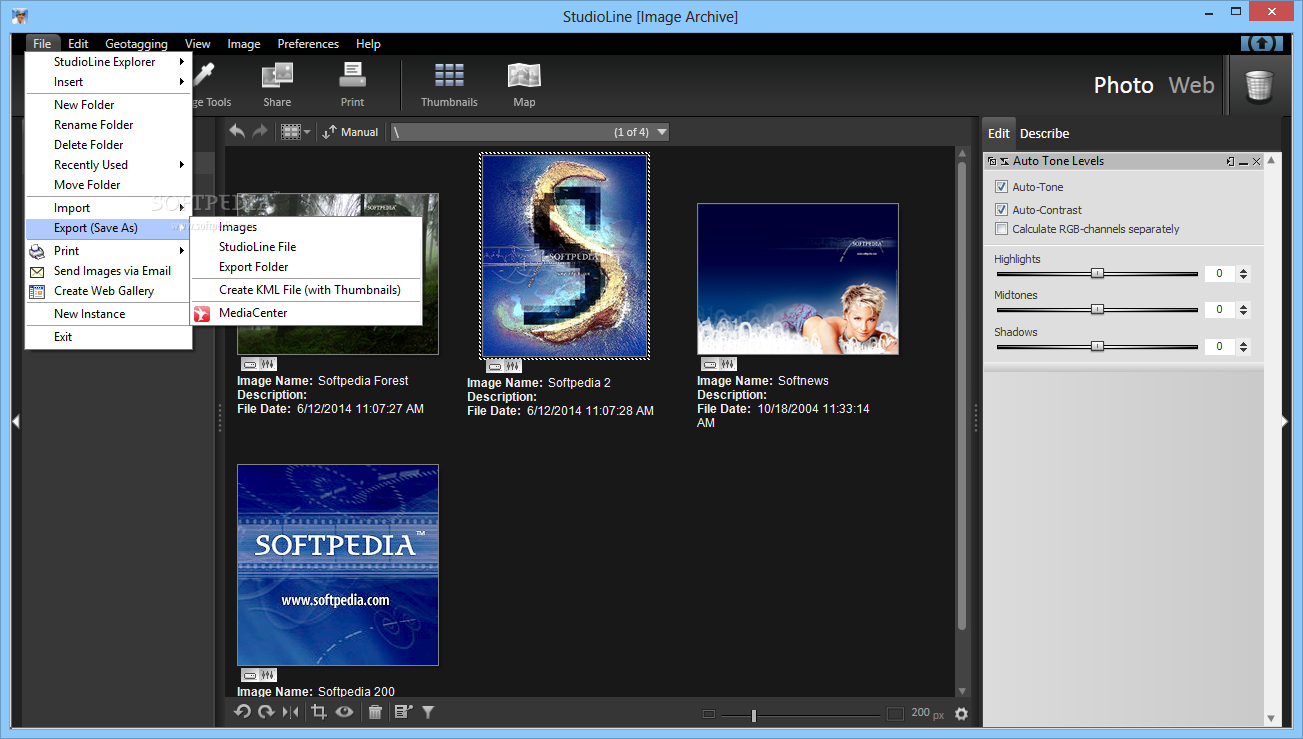Click the delete trash icon in bottom toolbar
Screen dimensions: 1303x739
point(375,712)
